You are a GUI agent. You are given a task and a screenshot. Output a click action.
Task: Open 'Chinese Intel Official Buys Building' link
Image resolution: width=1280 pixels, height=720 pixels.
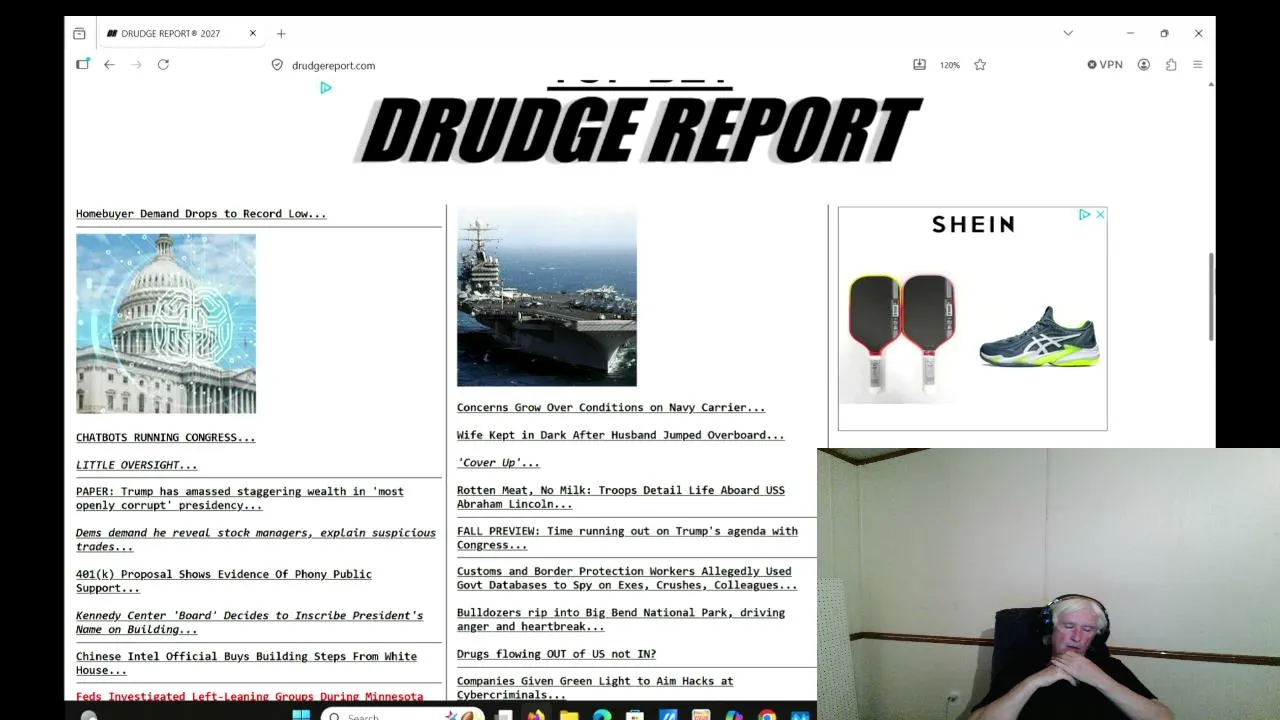click(x=246, y=663)
